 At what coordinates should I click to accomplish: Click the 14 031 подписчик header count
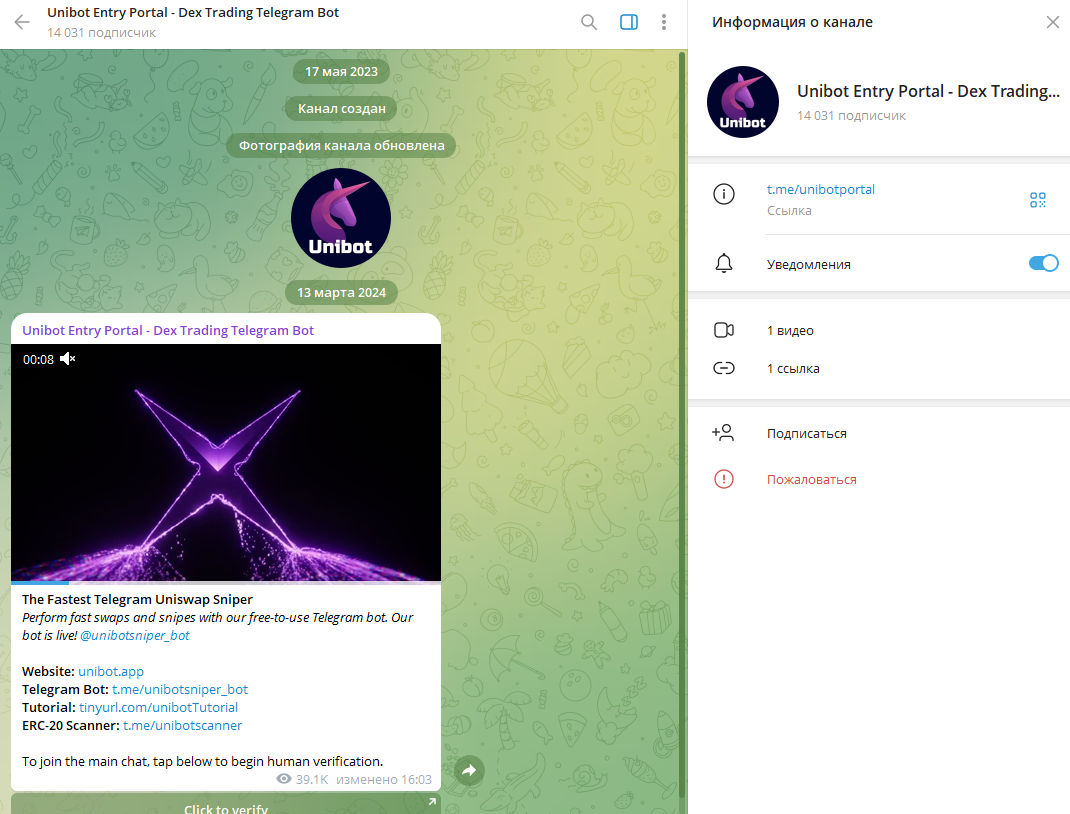tap(102, 32)
